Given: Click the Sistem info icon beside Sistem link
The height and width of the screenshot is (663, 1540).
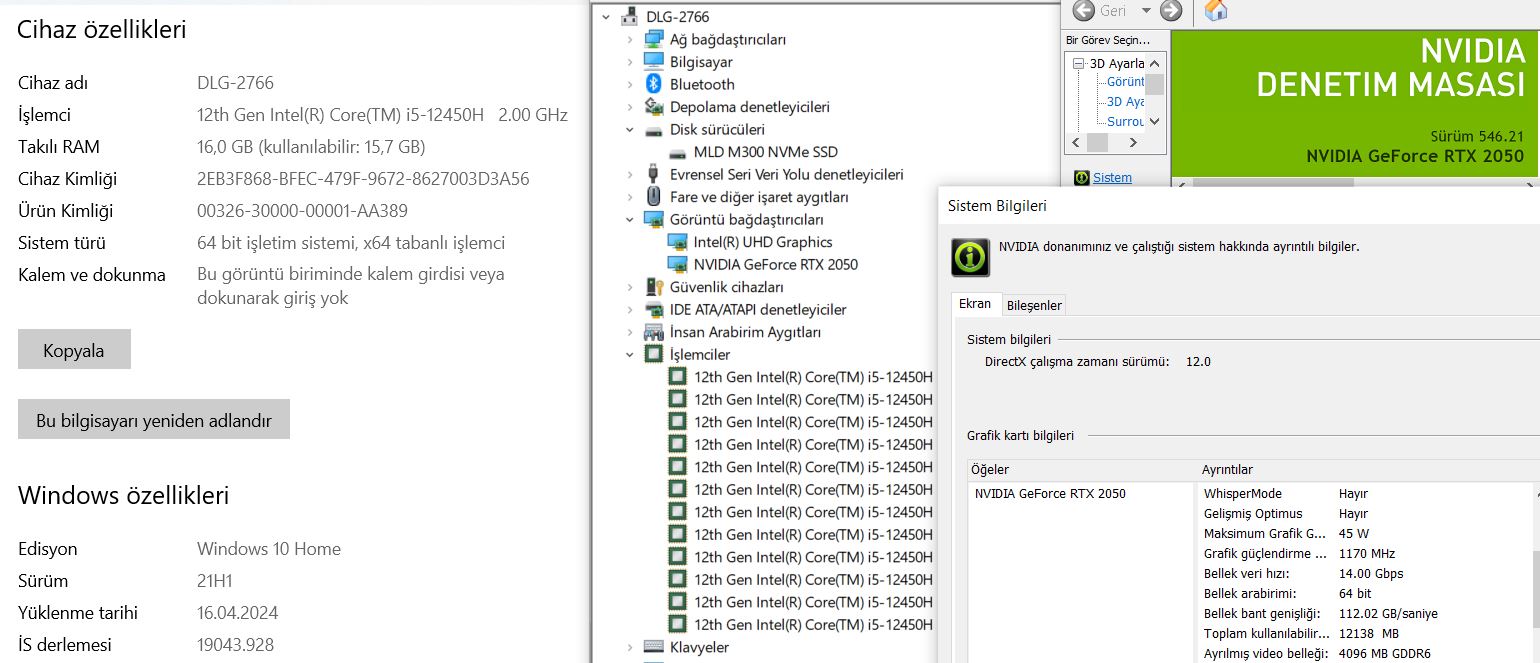Looking at the screenshot, I should coord(1081,178).
